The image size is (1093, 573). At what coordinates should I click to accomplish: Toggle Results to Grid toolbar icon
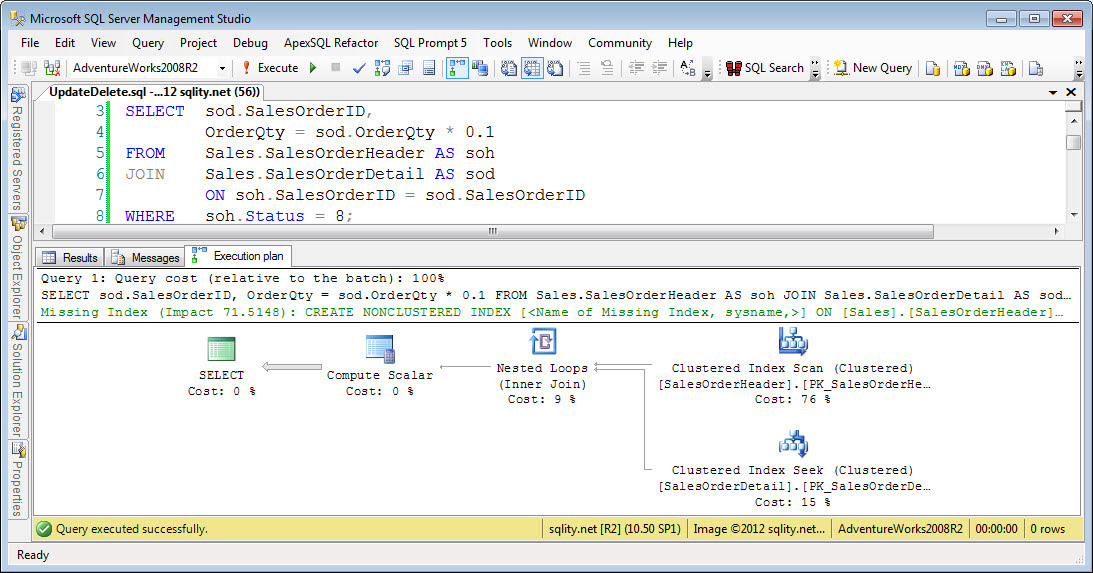[532, 68]
